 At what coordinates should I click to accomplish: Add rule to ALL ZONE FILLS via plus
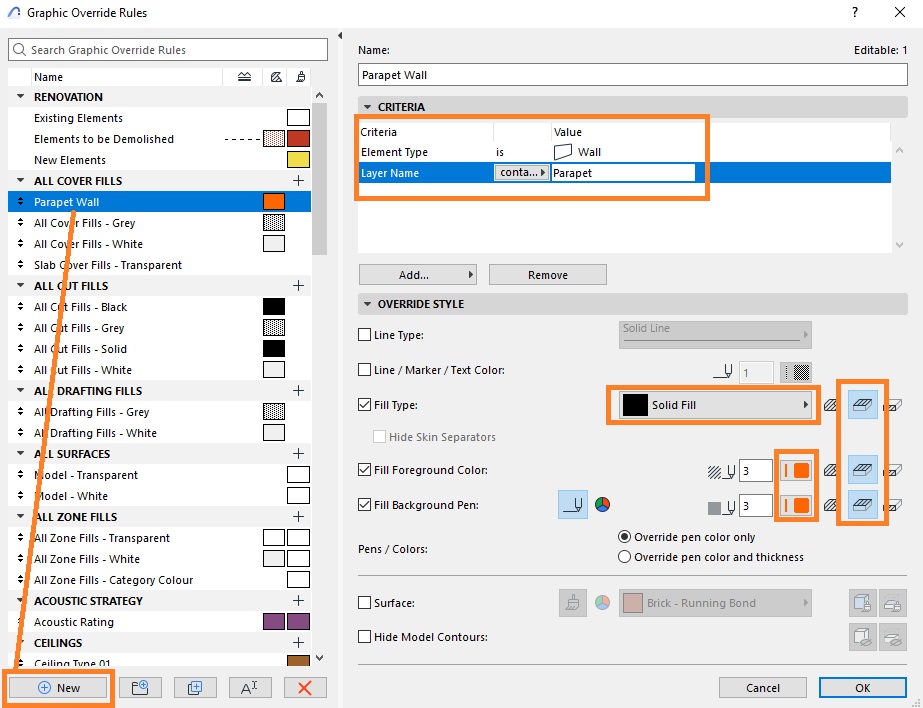[298, 516]
